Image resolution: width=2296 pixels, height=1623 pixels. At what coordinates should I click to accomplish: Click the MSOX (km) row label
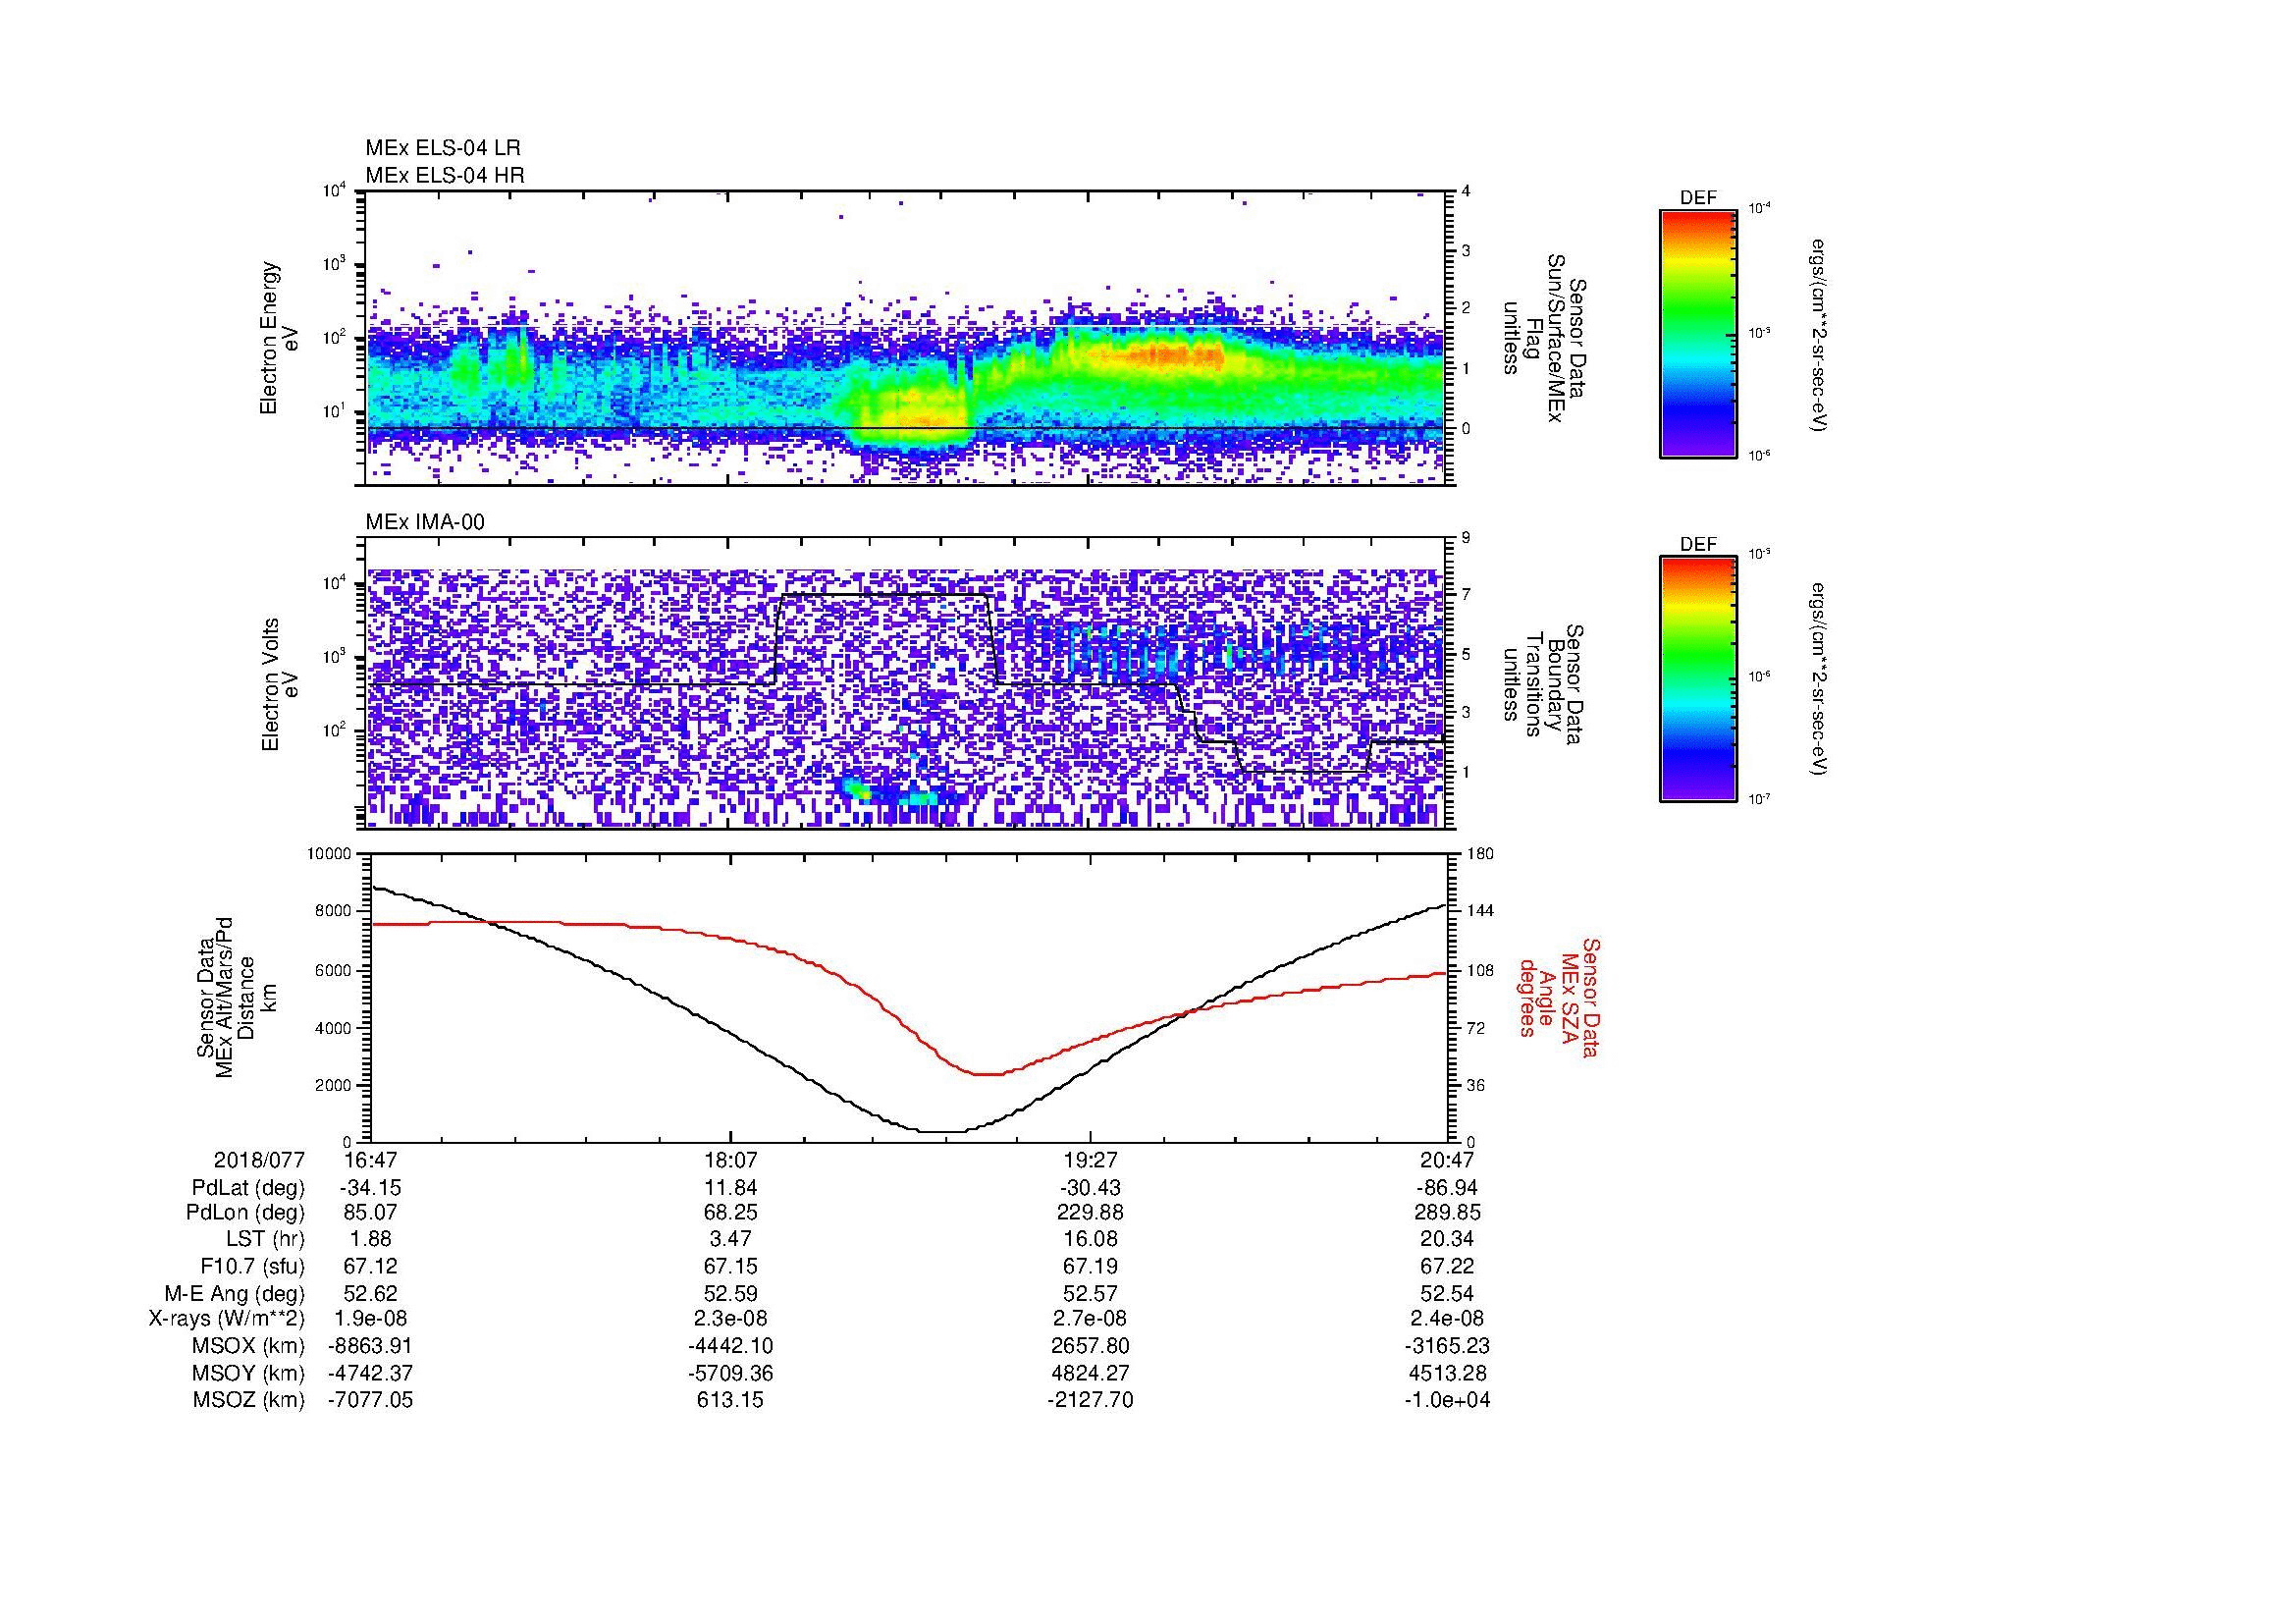point(248,1346)
